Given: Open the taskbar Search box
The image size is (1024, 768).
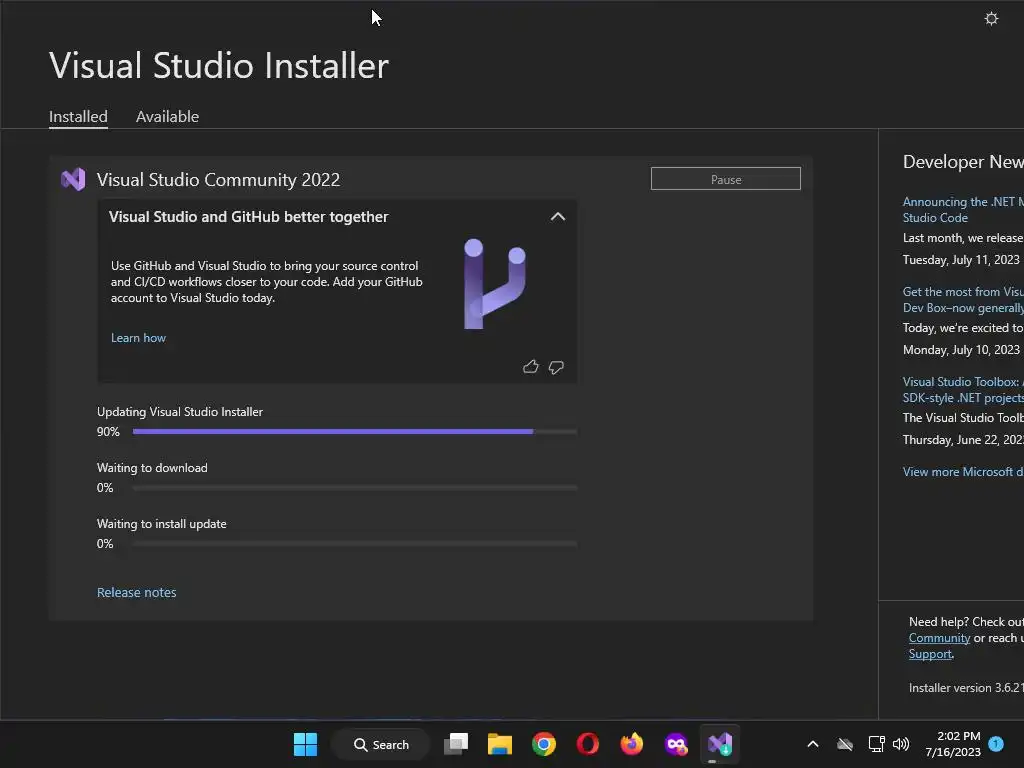Looking at the screenshot, I should tap(381, 744).
